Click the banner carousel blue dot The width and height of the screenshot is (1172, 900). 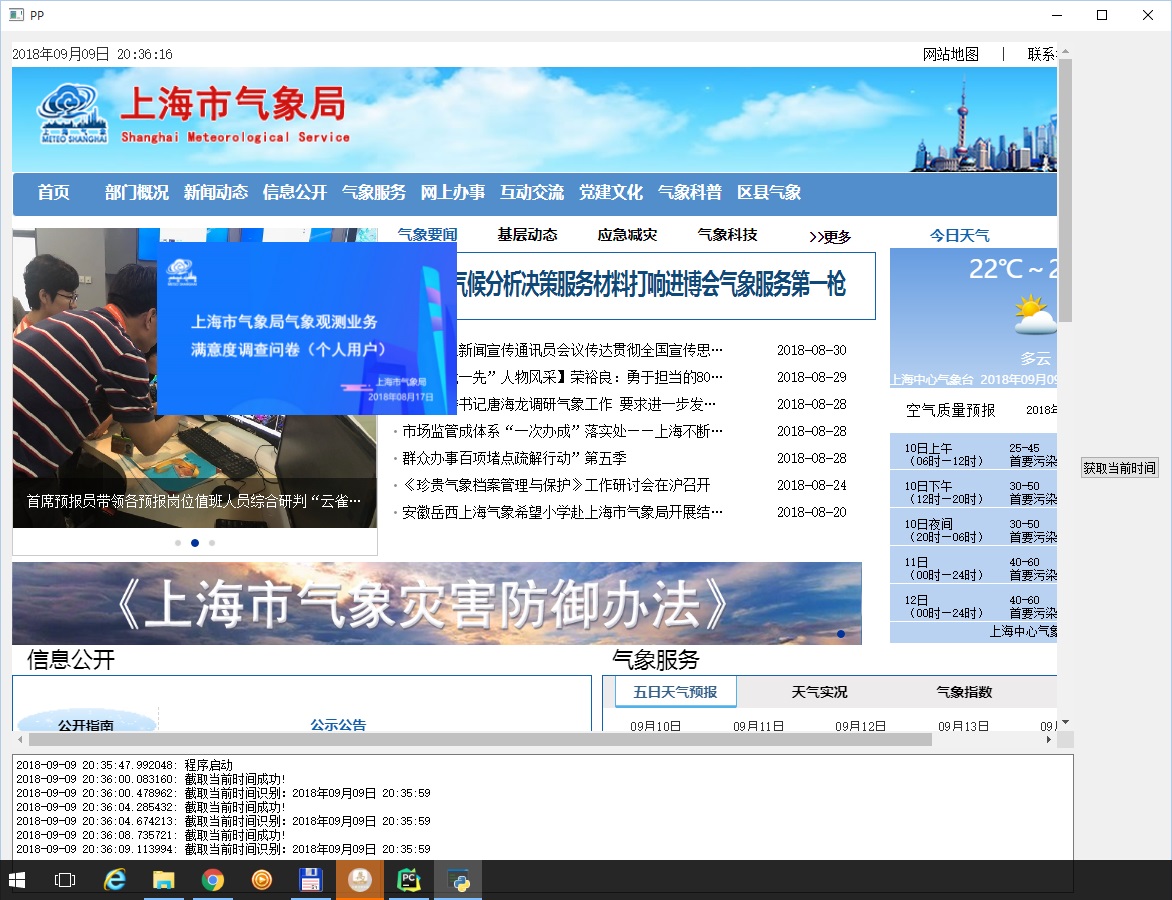pos(841,634)
